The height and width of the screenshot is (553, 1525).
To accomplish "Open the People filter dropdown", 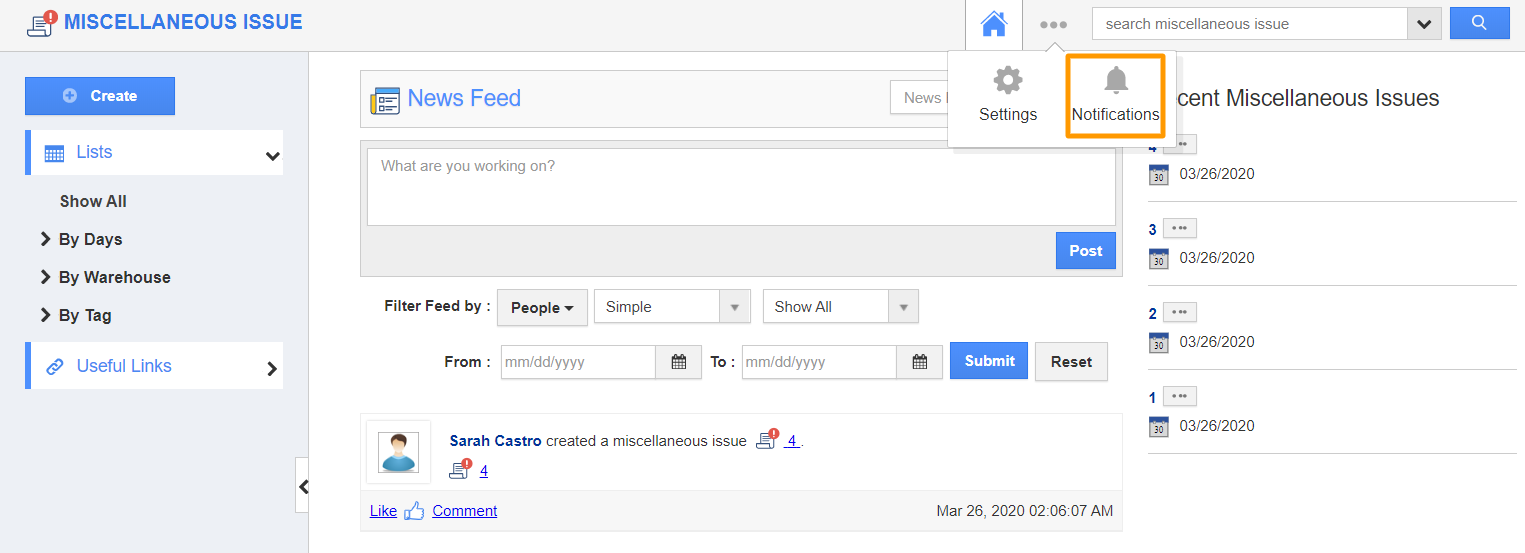I will (542, 307).
